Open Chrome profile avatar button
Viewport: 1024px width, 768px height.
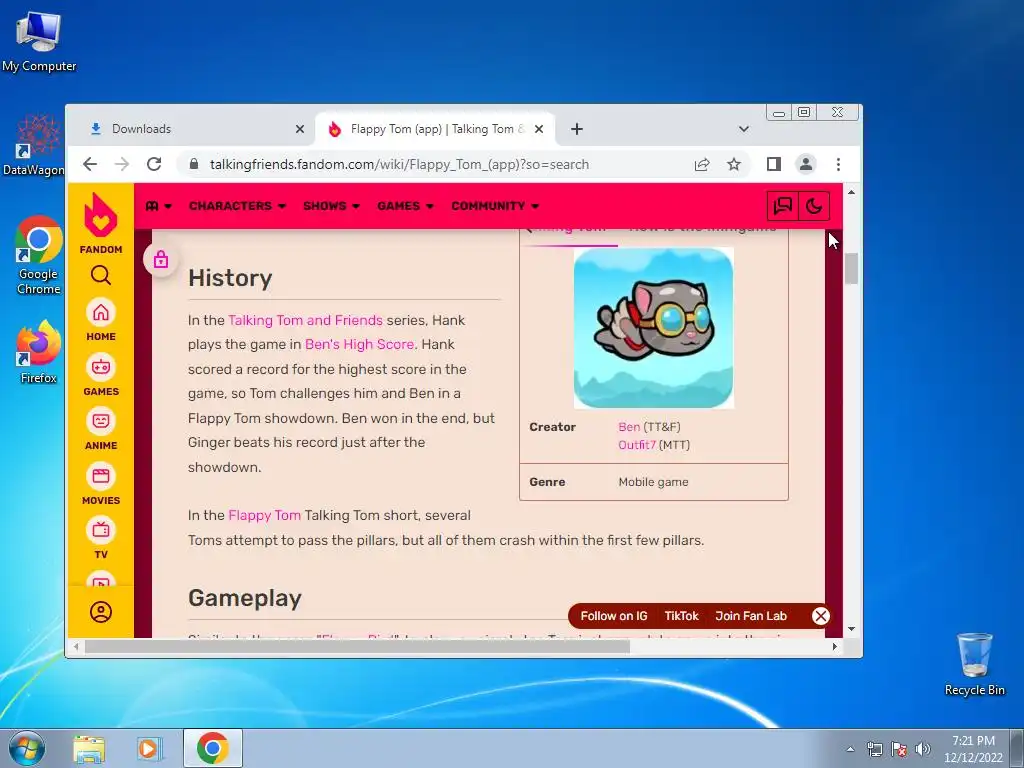click(806, 164)
